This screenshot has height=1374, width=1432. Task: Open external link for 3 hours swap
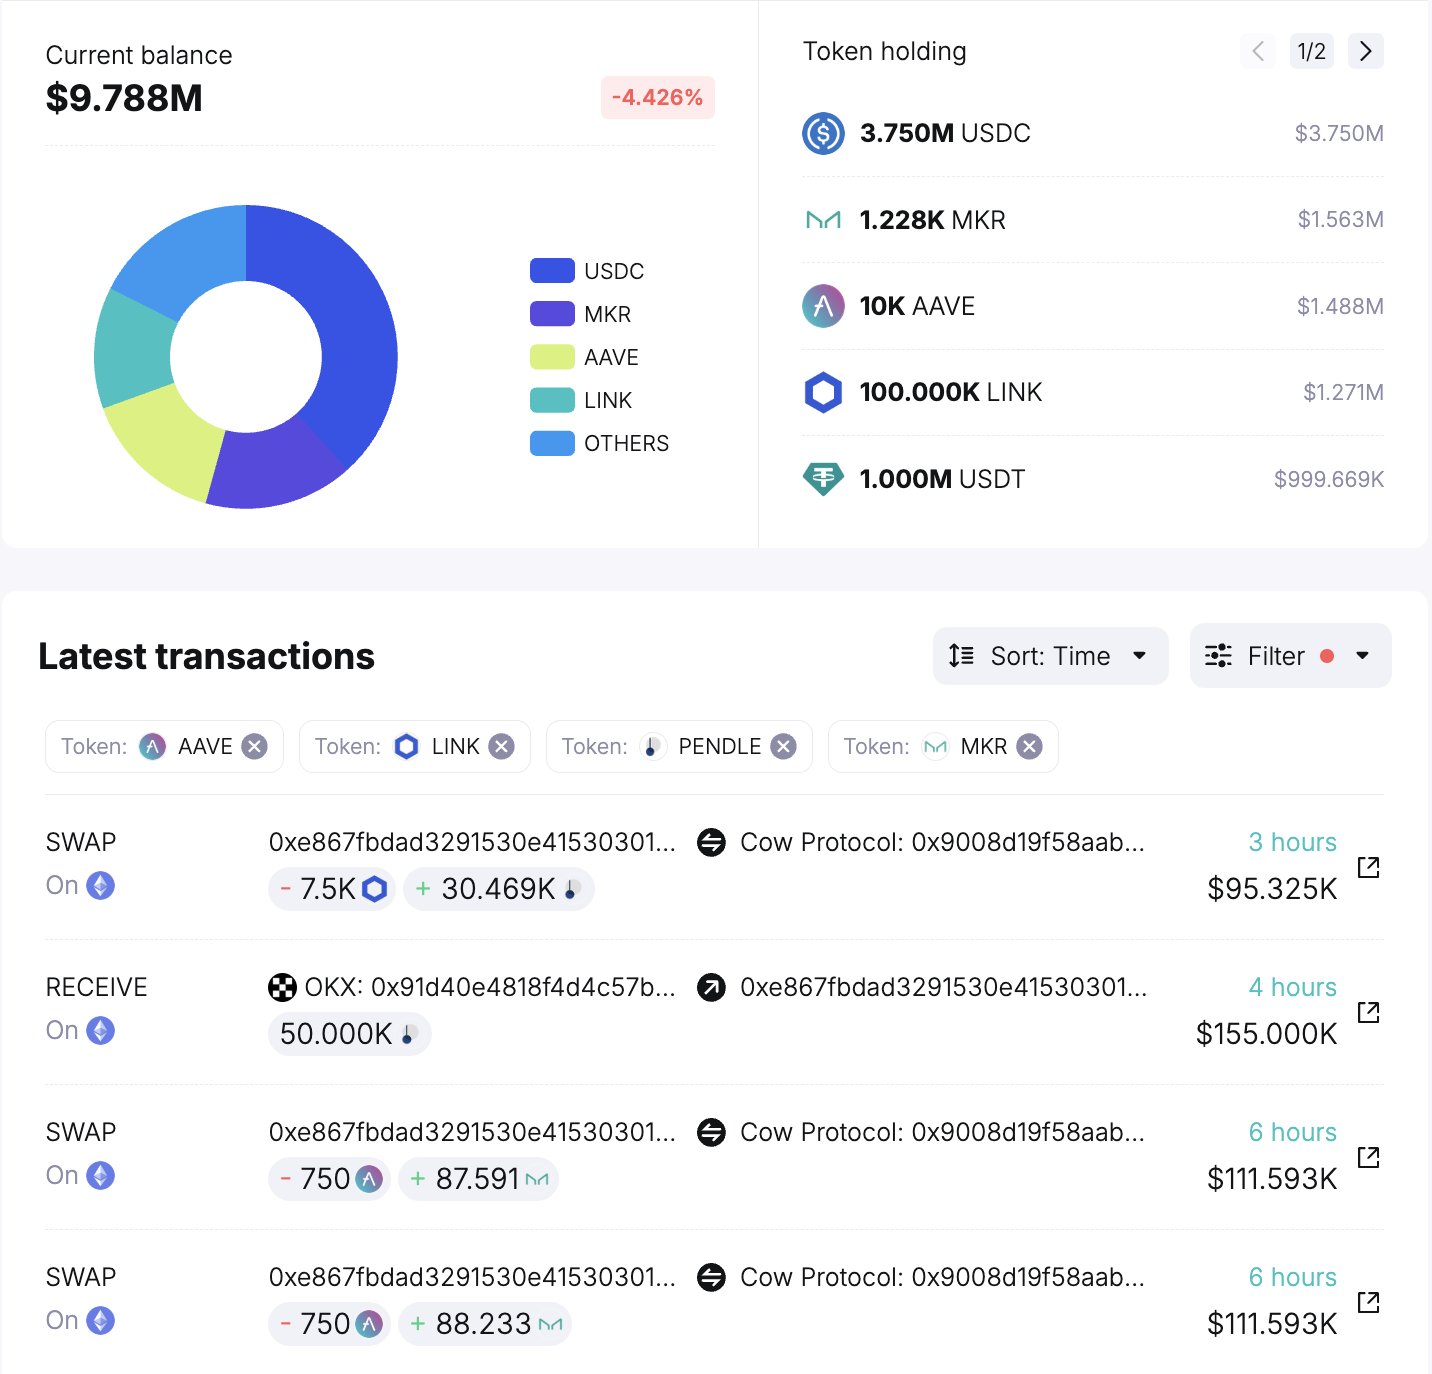1368,867
